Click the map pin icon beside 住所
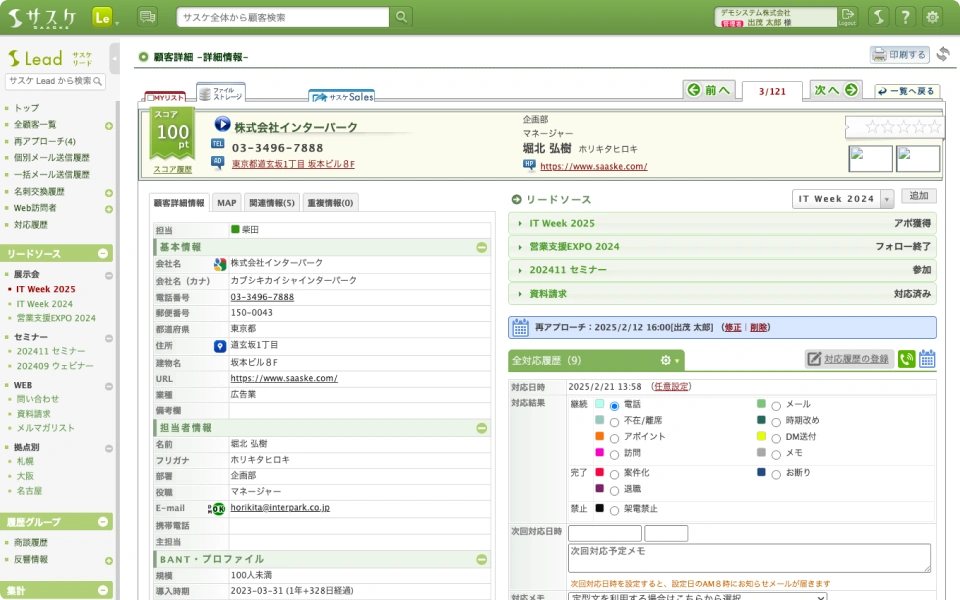 [220, 346]
